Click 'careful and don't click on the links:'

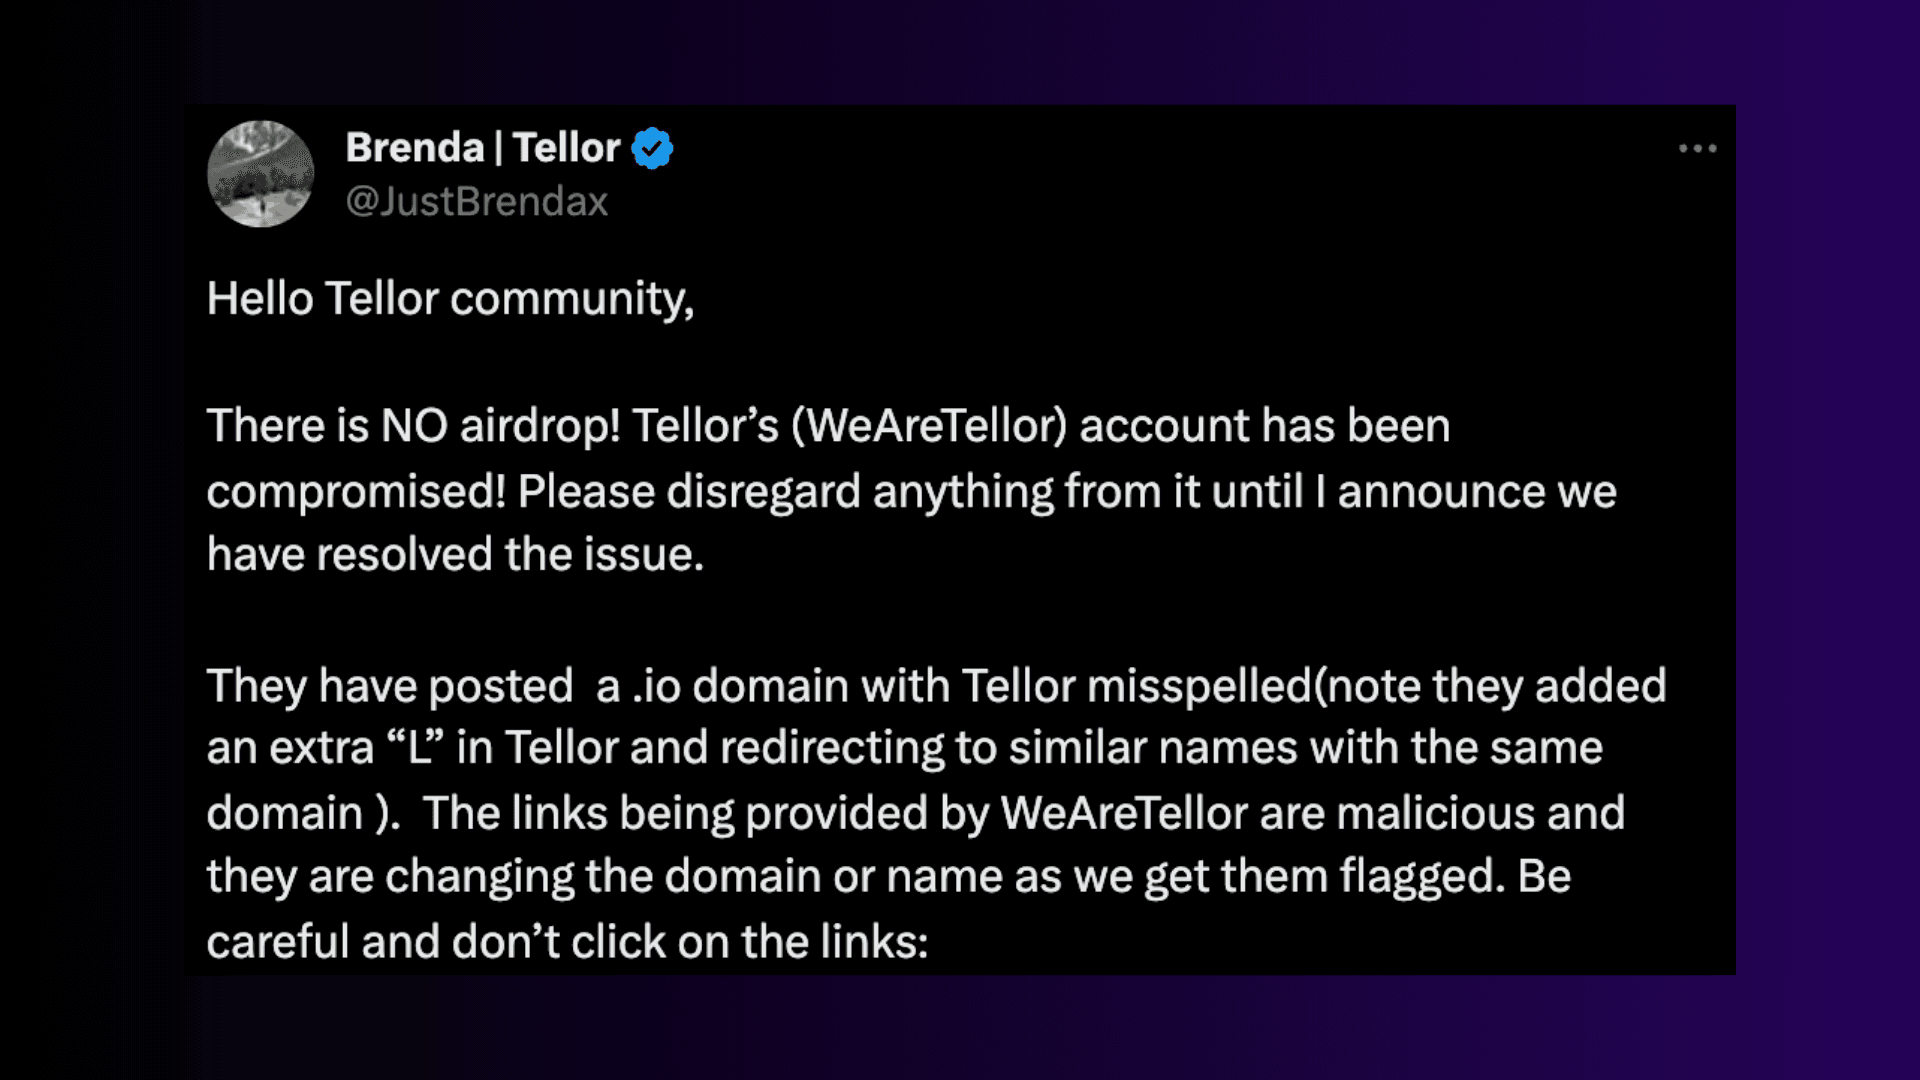pyautogui.click(x=568, y=942)
